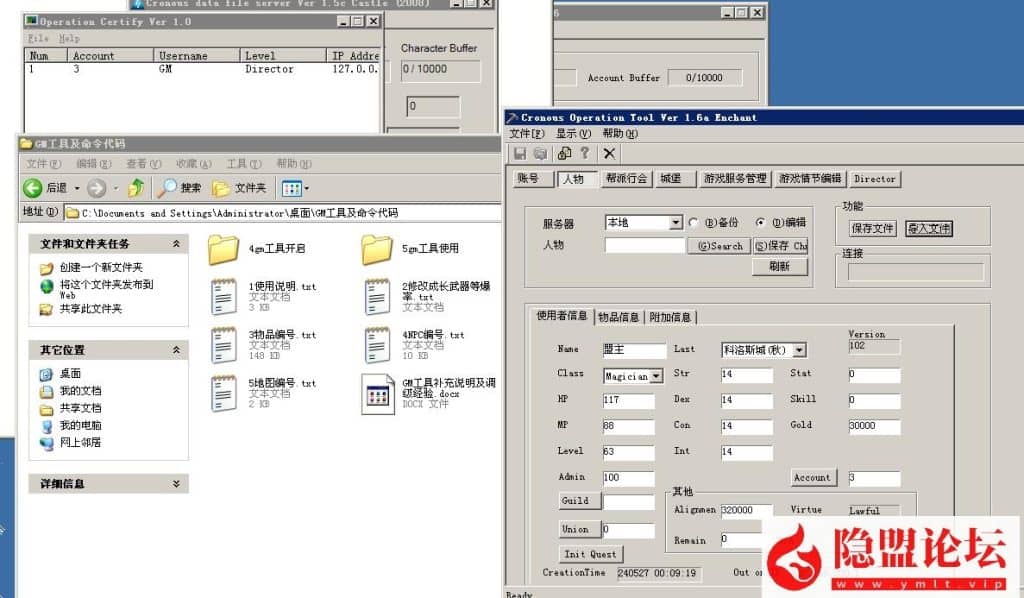This screenshot has height=598, width=1024.
Task: Open the 服务器 server dropdown showing 本地
Action: click(676, 223)
